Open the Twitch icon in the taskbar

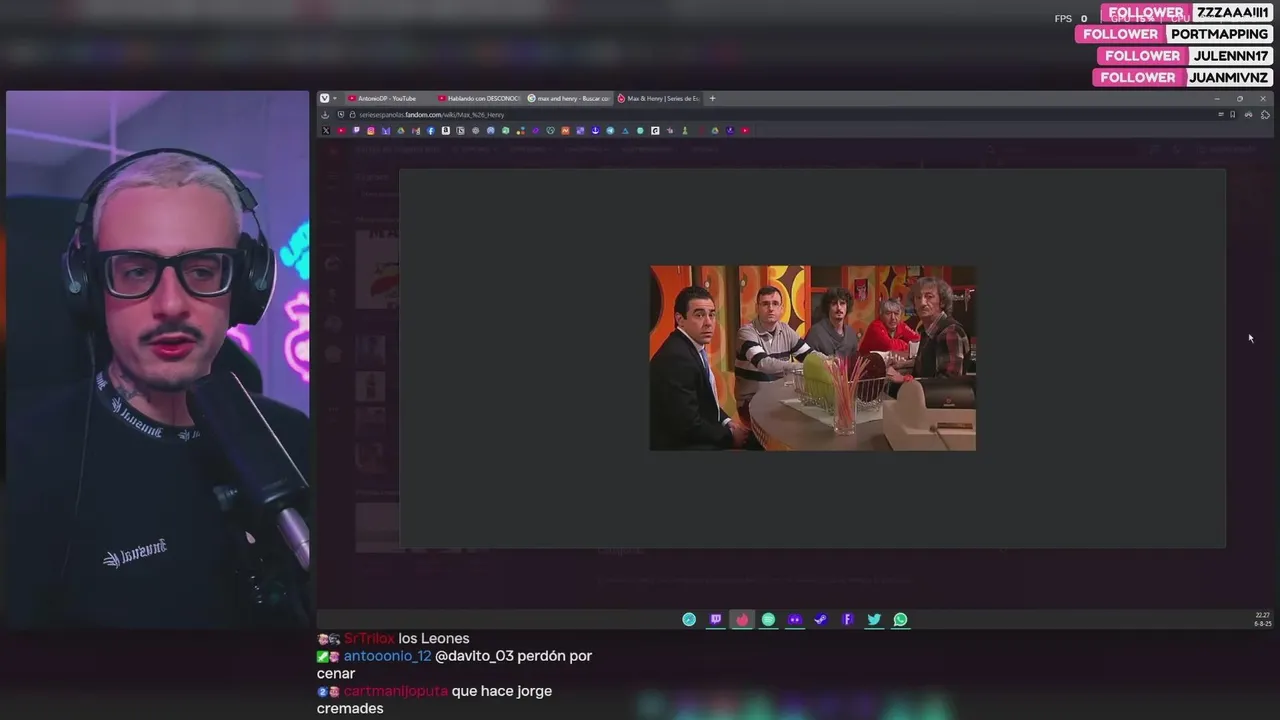[x=716, y=619]
